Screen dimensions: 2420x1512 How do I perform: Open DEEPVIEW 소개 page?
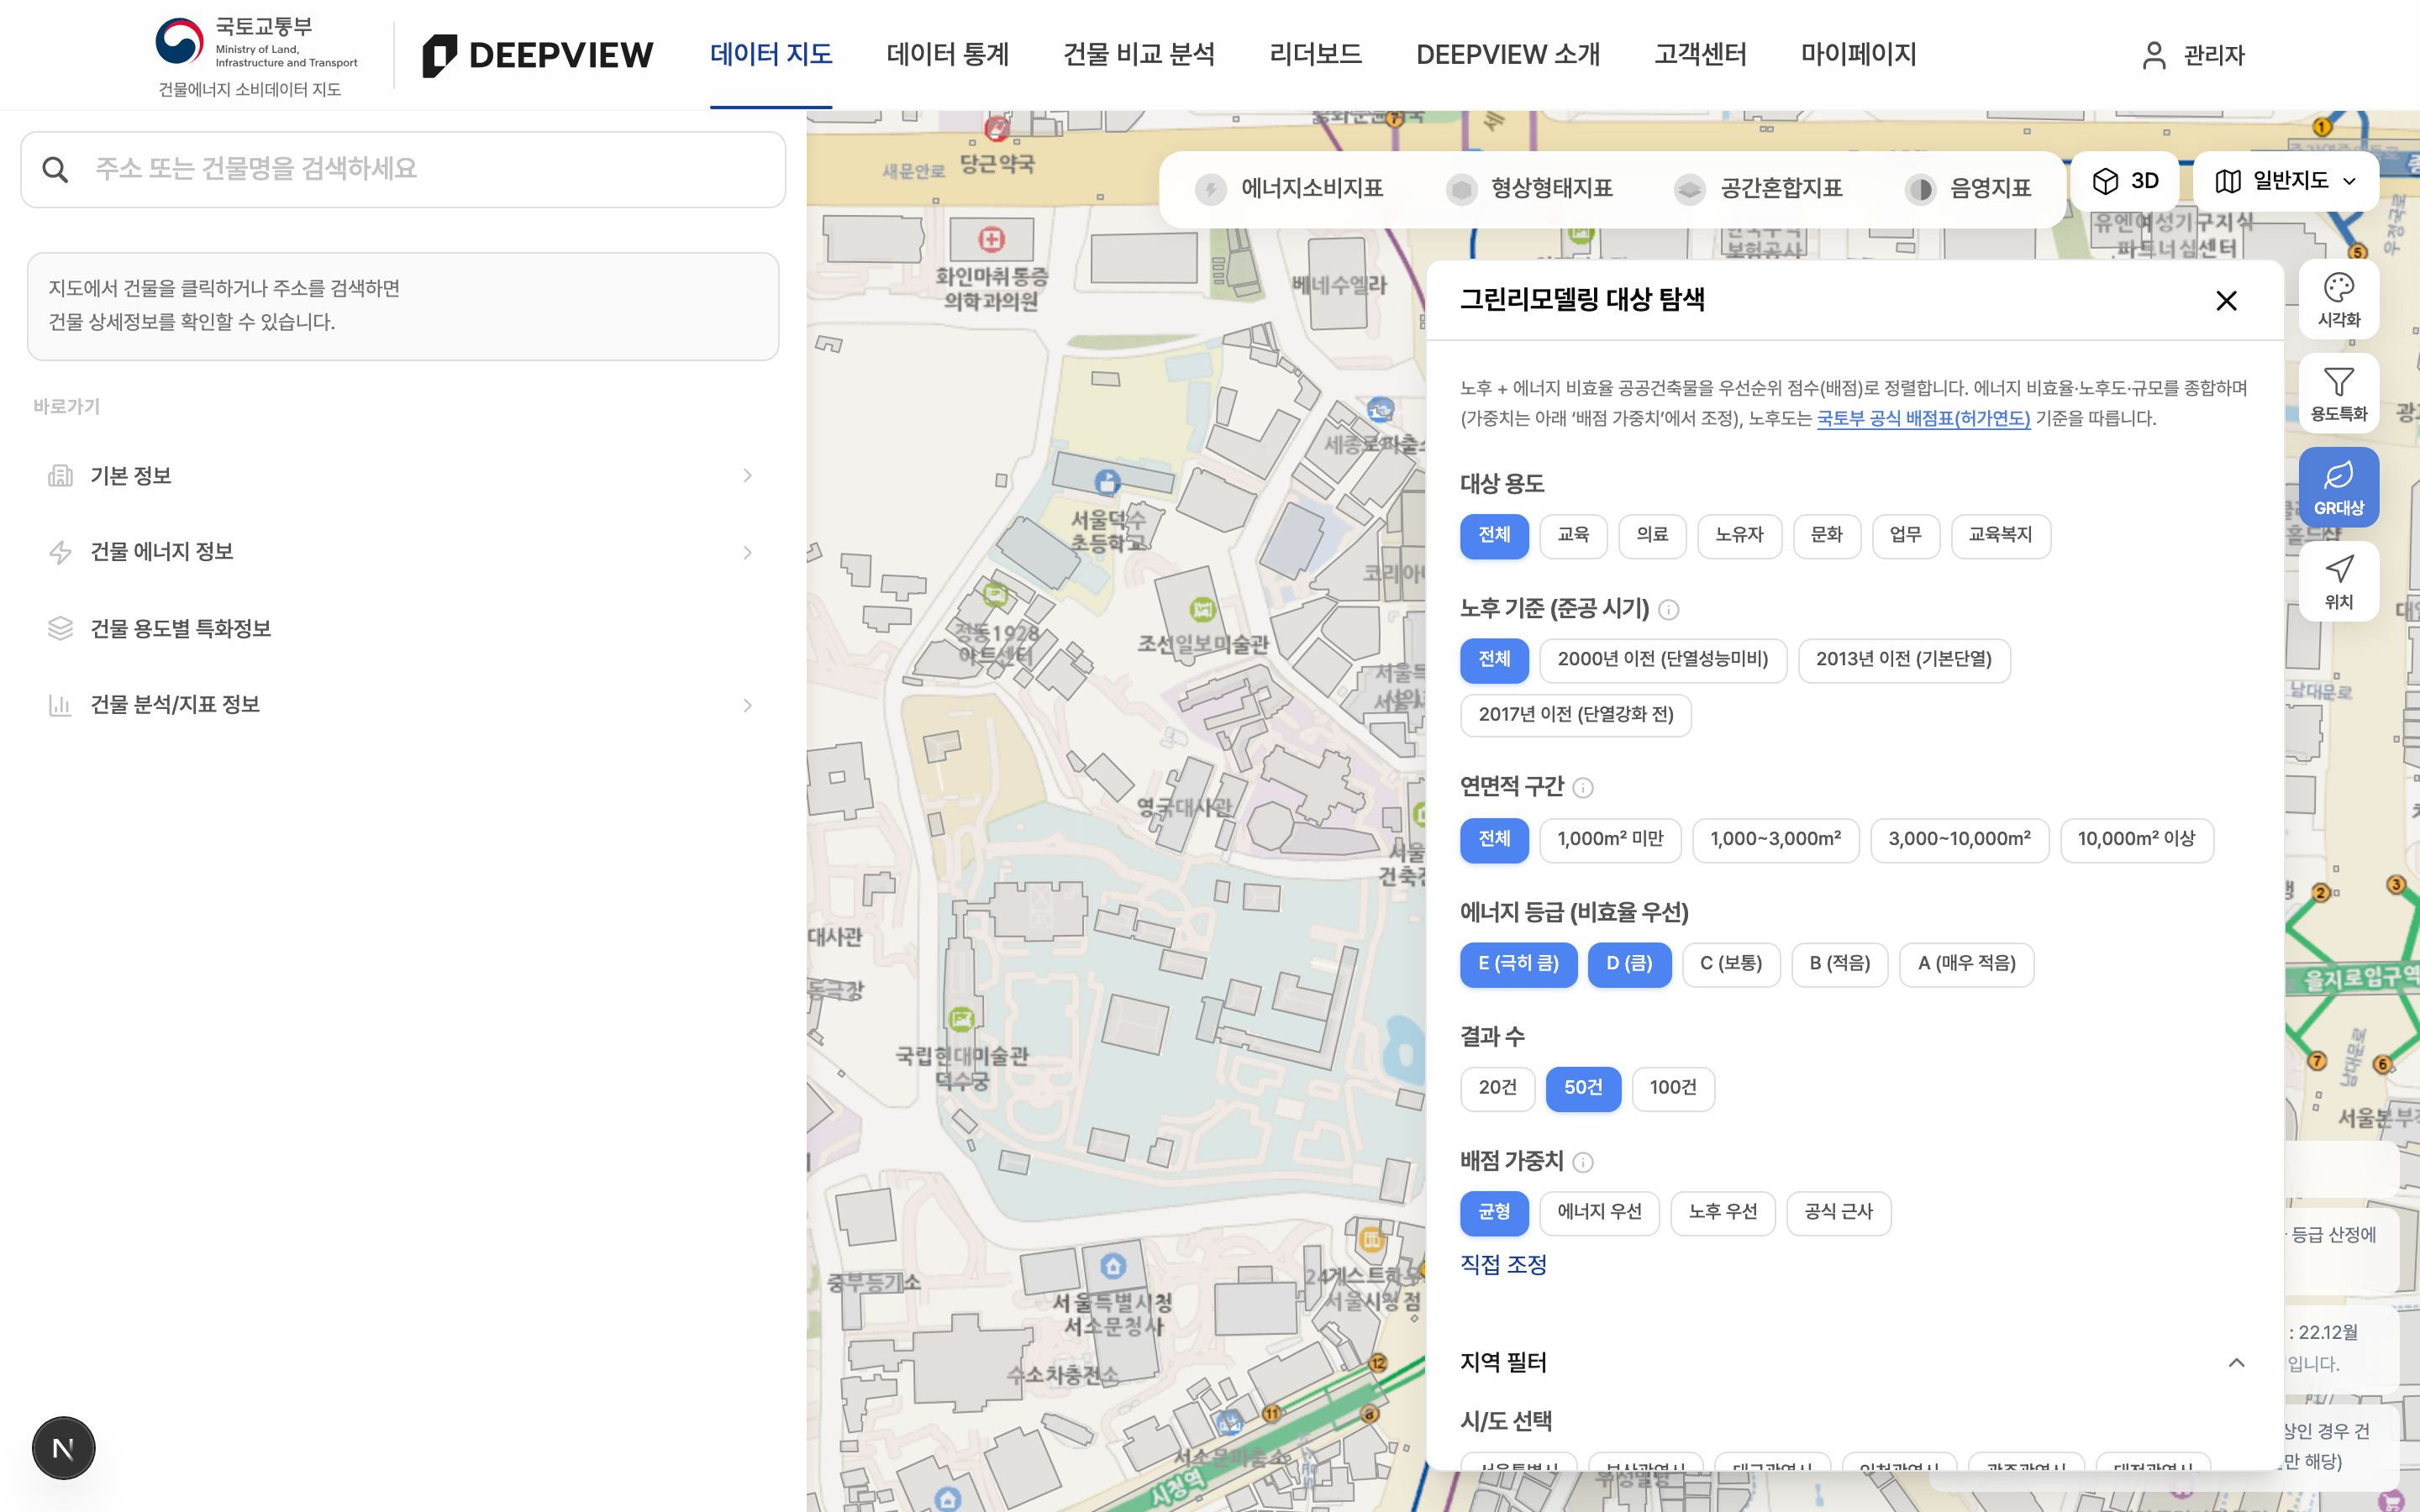pyautogui.click(x=1508, y=55)
